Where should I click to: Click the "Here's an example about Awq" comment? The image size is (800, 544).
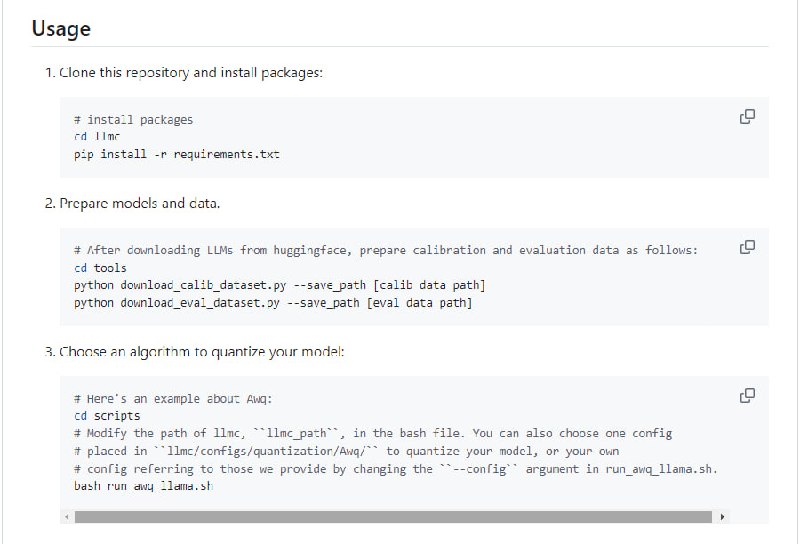pos(172,398)
